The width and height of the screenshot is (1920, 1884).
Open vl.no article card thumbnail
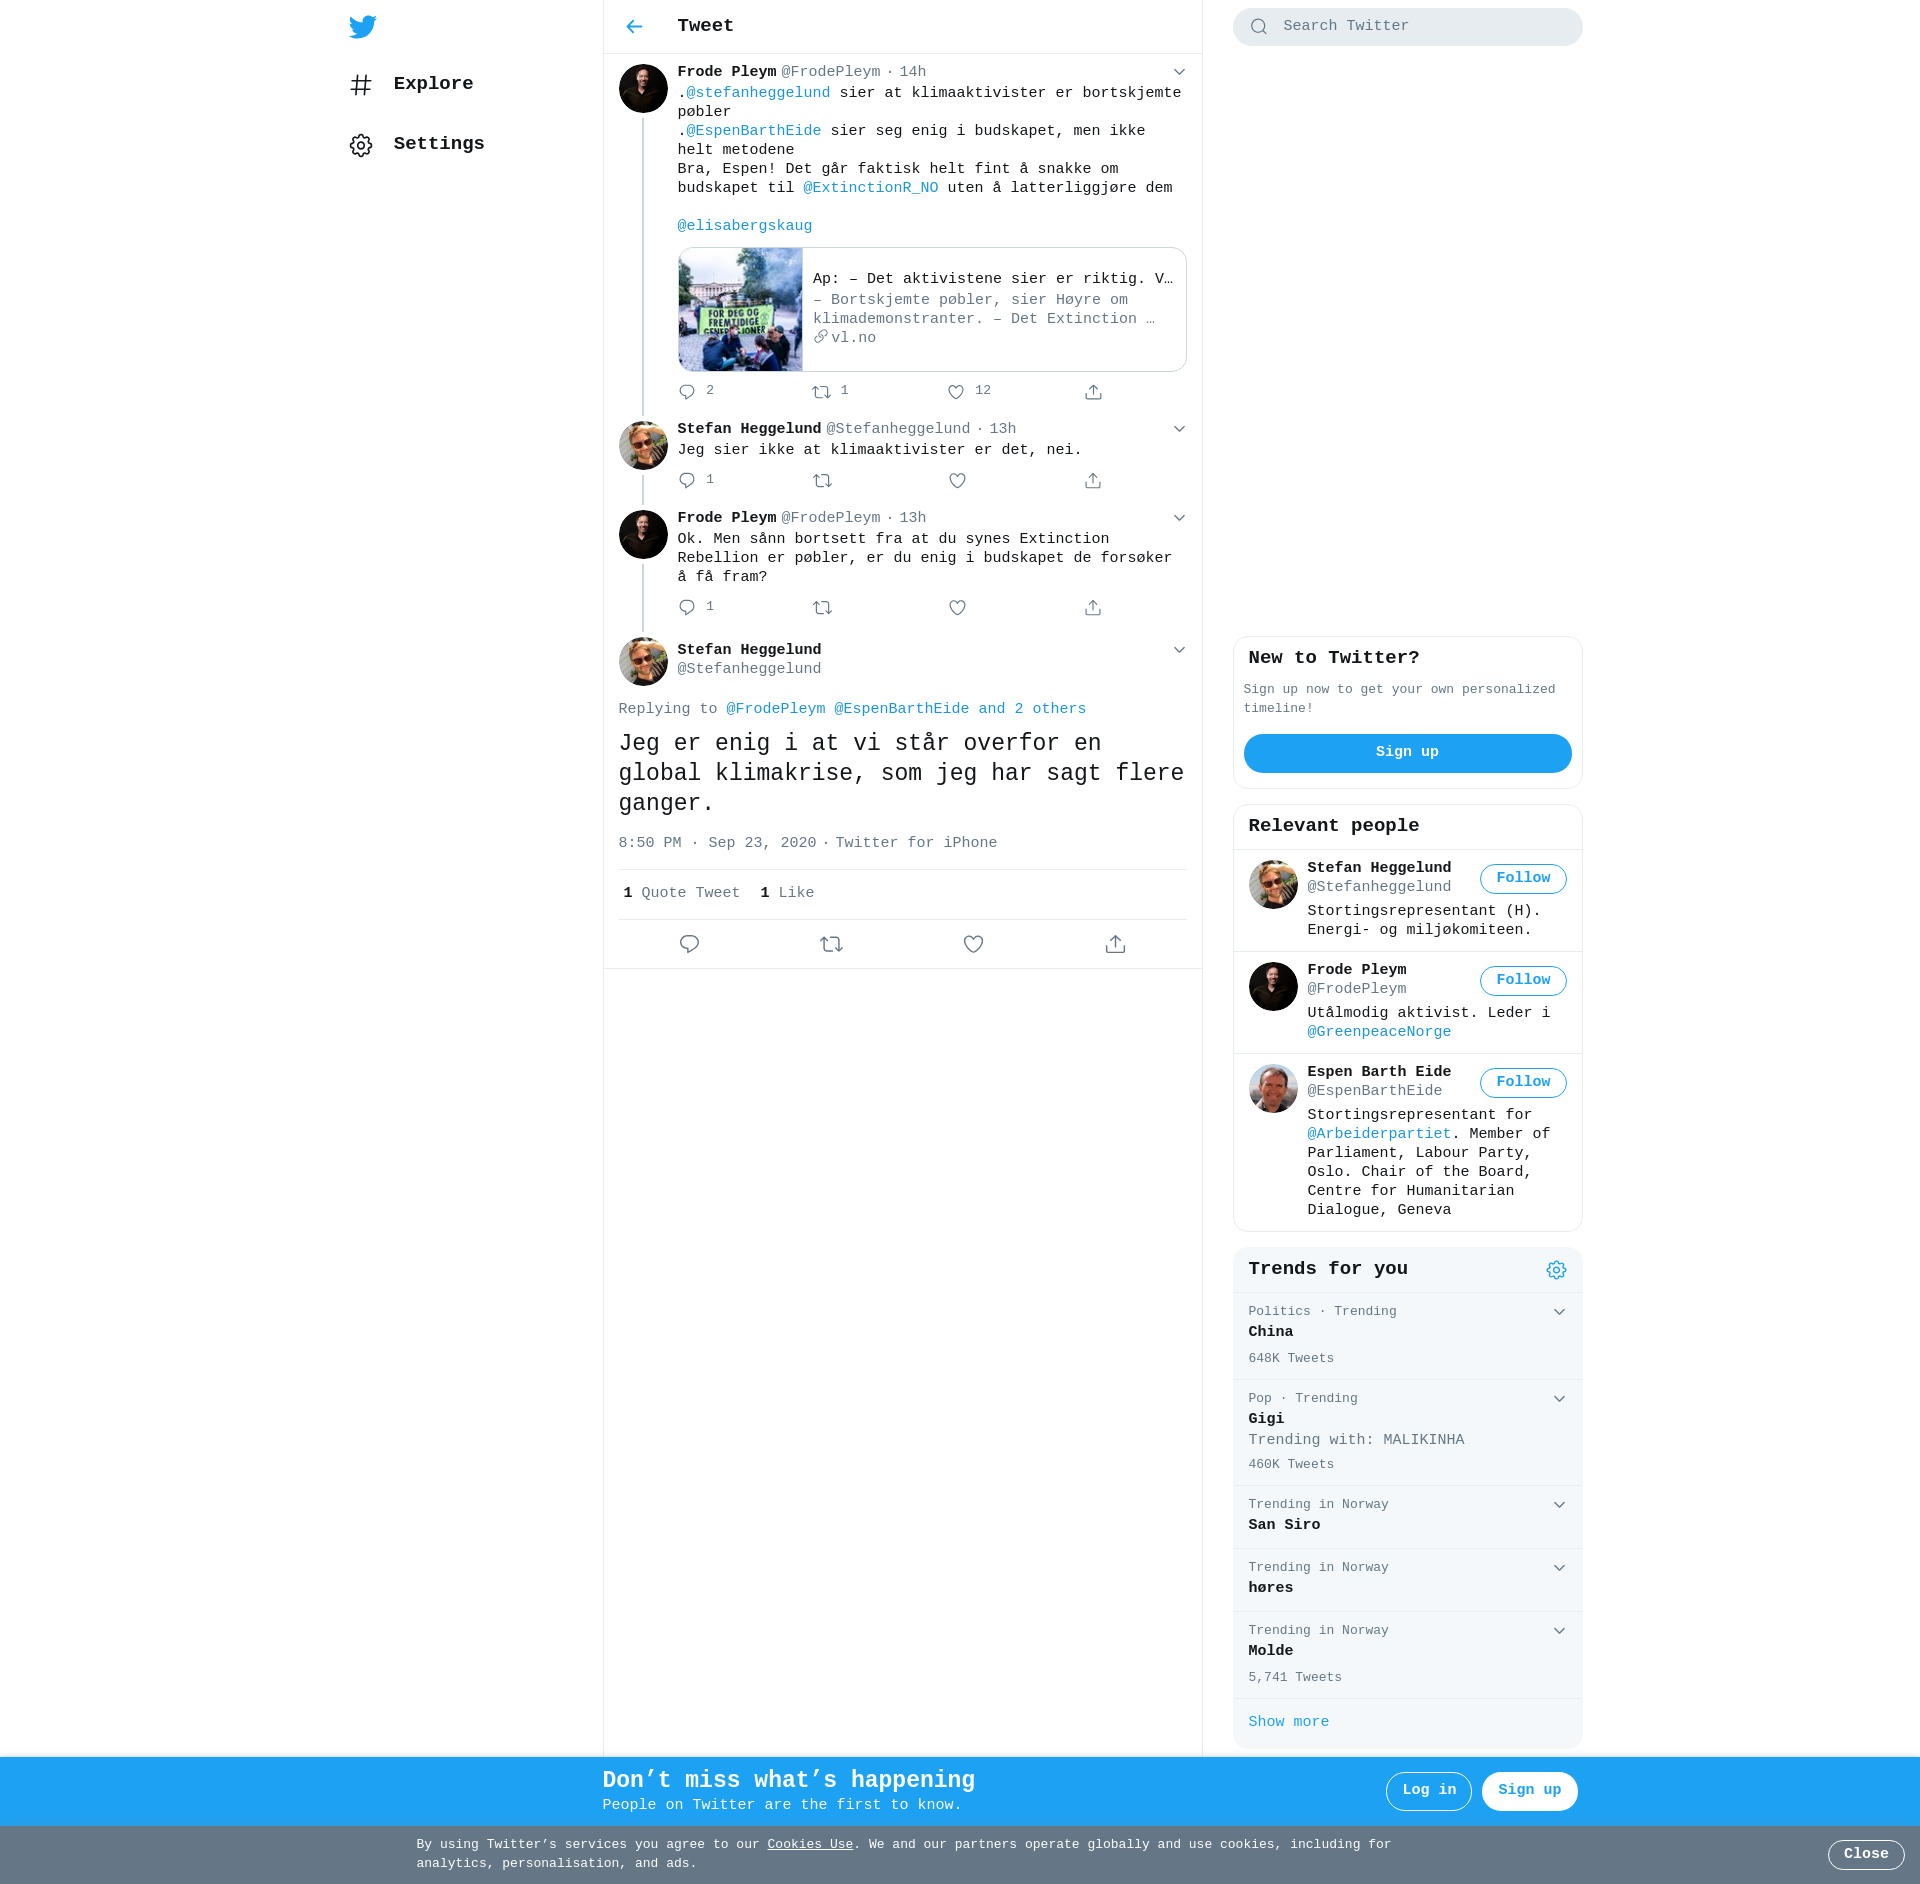(740, 310)
